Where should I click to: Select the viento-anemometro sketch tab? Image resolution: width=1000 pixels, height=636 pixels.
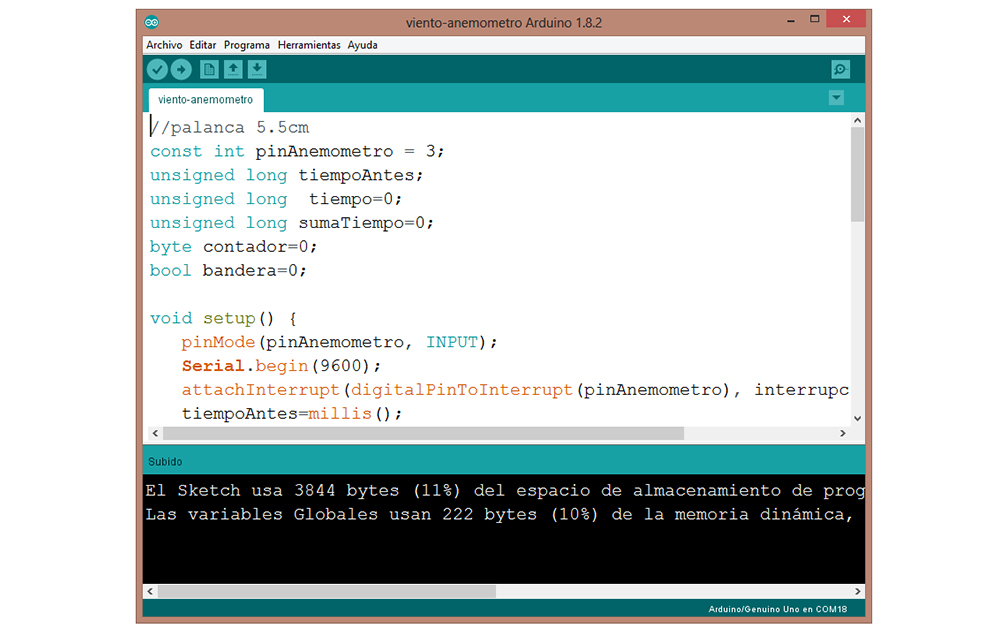[206, 100]
